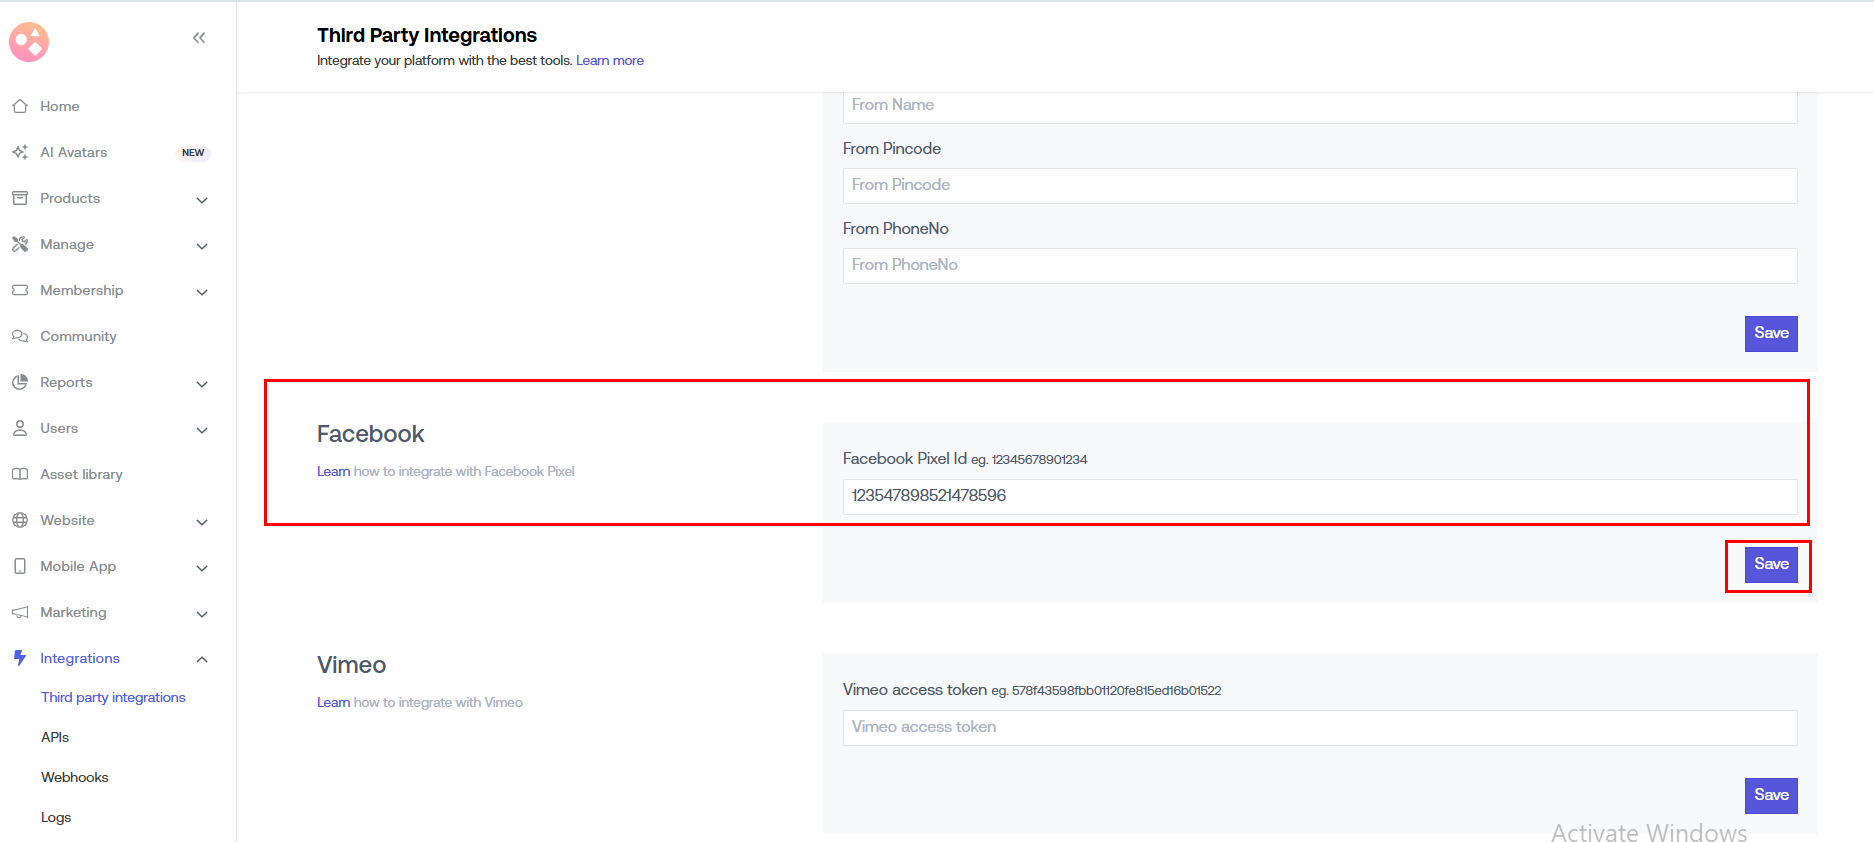
Task: Open Logs under Integrations
Action: (56, 817)
